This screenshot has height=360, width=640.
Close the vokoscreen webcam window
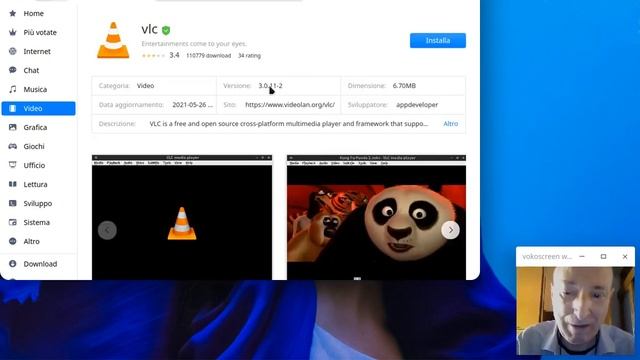point(625,256)
